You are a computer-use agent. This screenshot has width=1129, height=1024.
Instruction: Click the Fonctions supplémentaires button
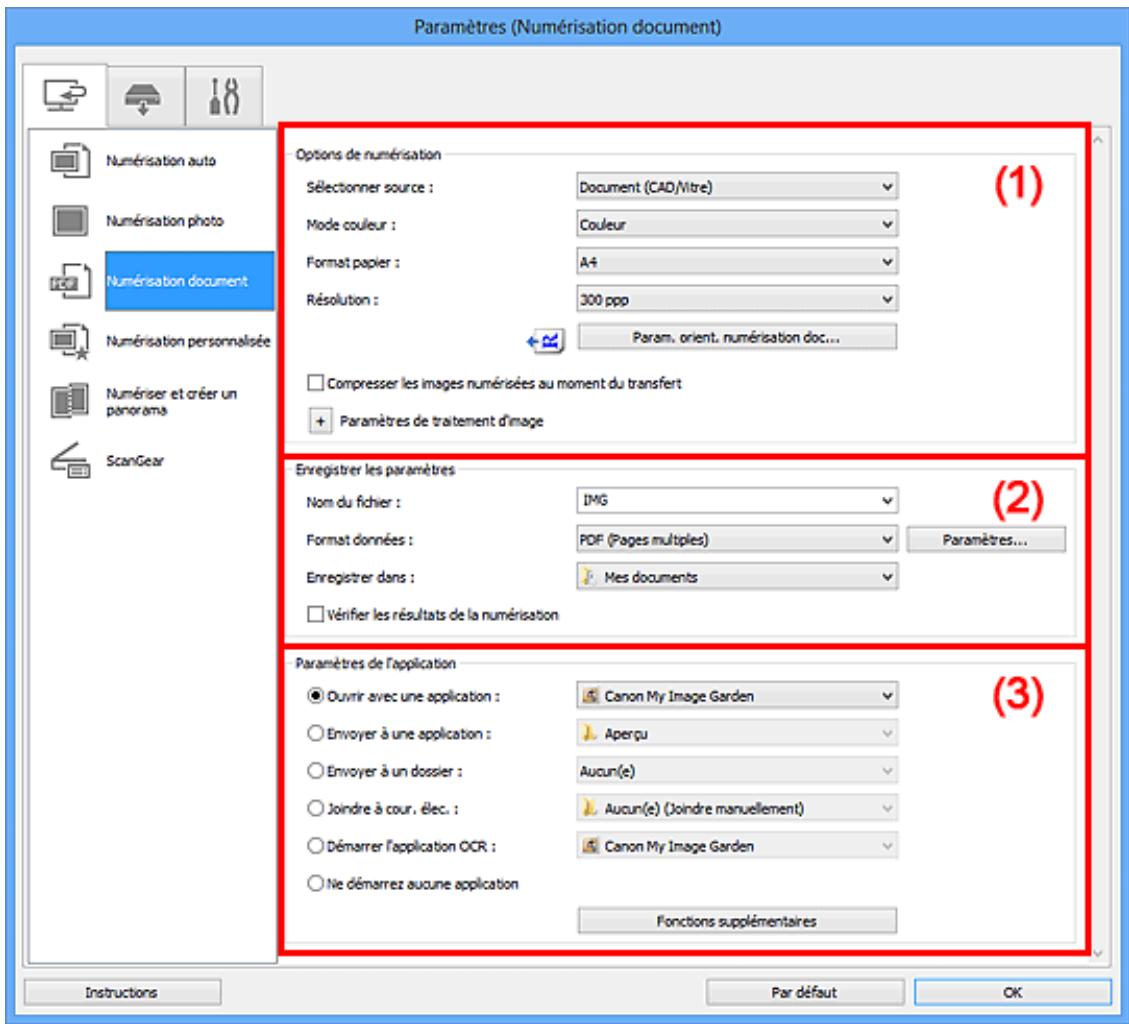[x=737, y=920]
